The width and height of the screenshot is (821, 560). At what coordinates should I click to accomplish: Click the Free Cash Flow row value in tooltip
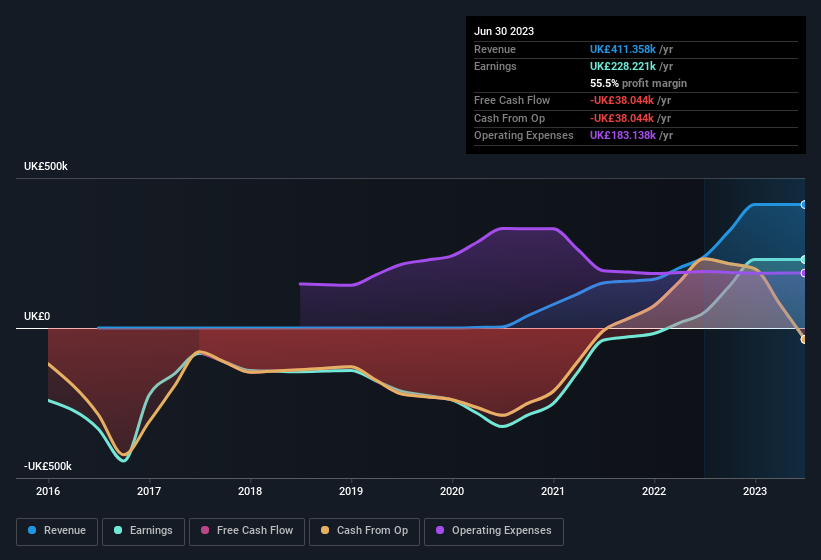pyautogui.click(x=622, y=100)
